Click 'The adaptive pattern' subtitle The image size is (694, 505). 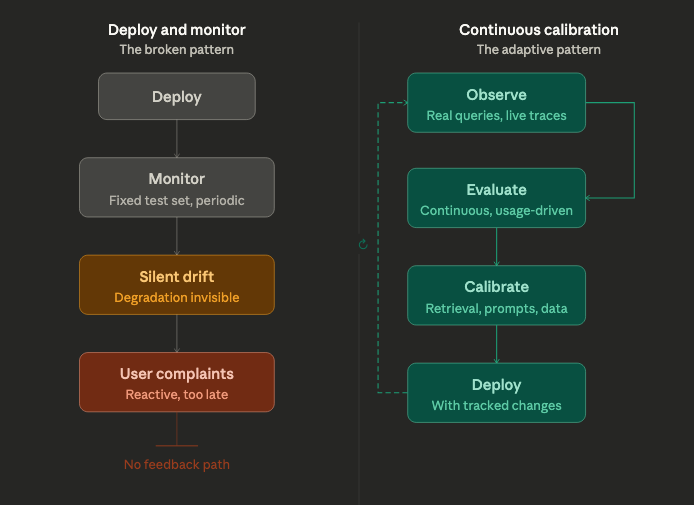coord(539,50)
